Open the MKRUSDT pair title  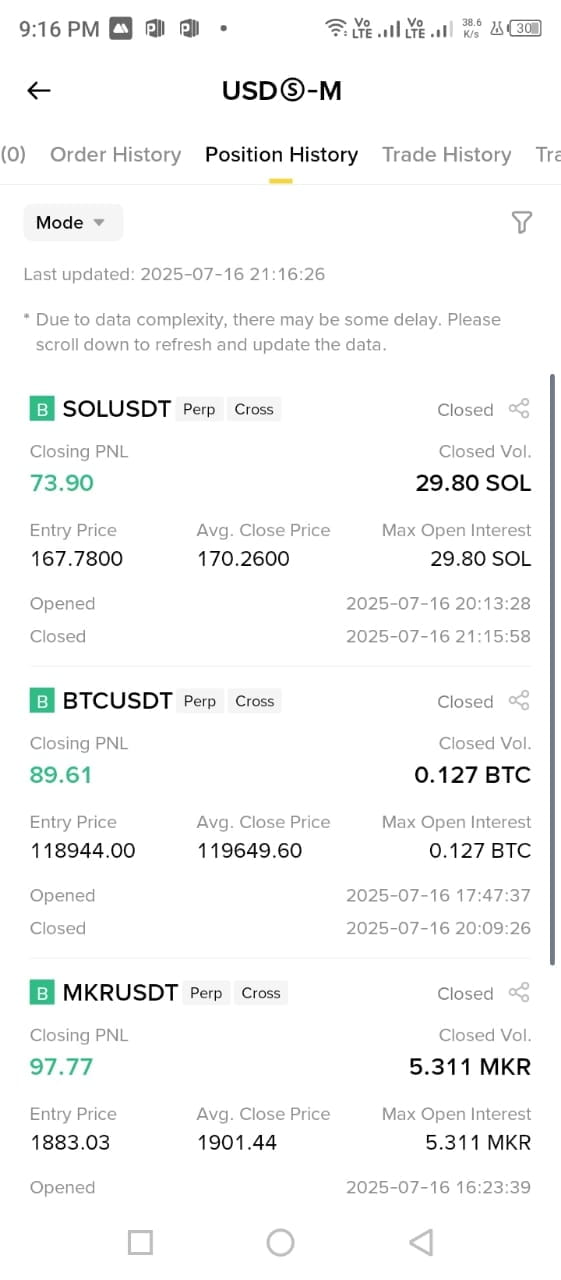(120, 993)
